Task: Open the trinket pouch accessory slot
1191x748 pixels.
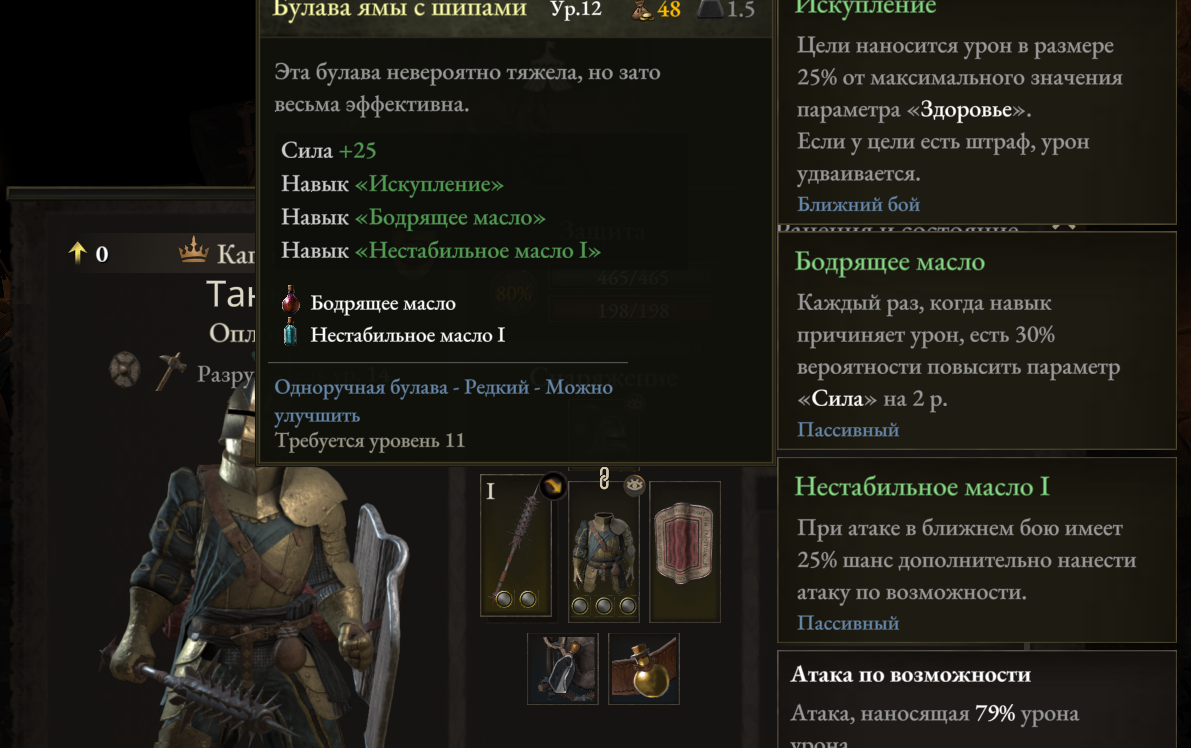Action: tap(563, 668)
